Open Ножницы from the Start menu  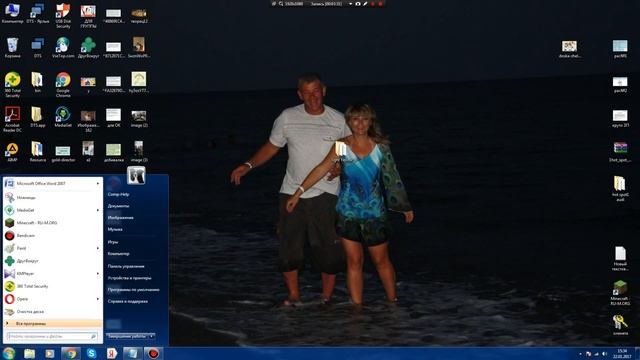point(53,198)
